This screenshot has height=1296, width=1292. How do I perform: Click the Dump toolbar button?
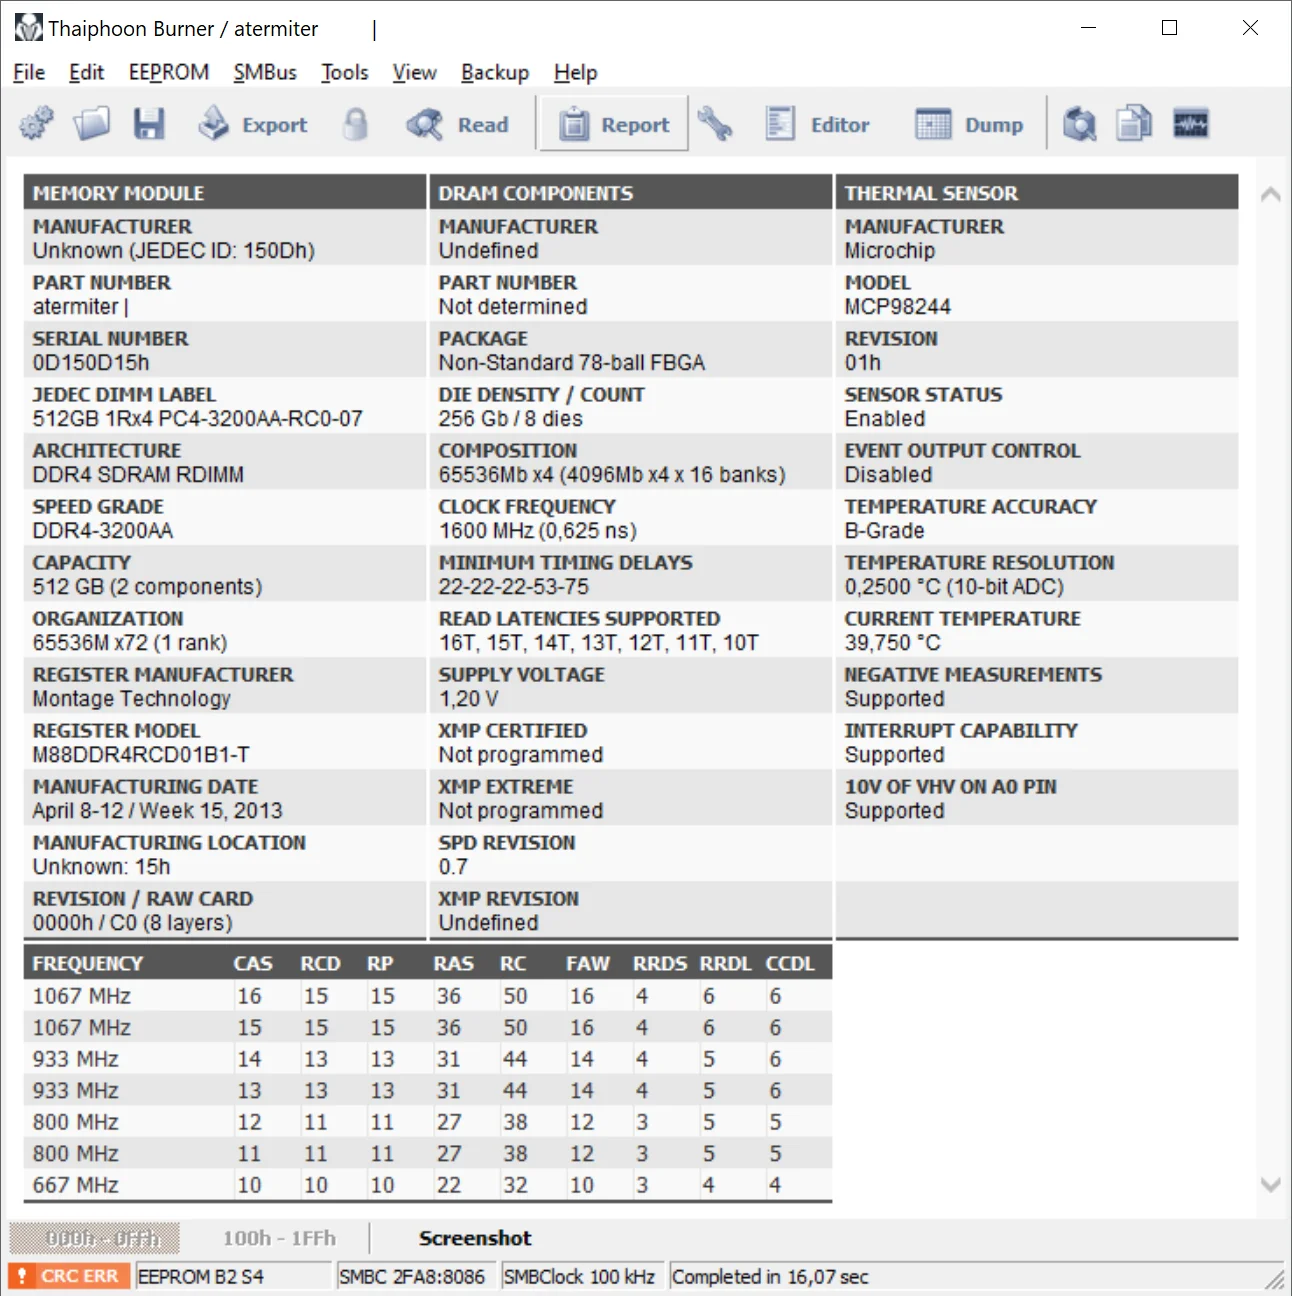[969, 124]
